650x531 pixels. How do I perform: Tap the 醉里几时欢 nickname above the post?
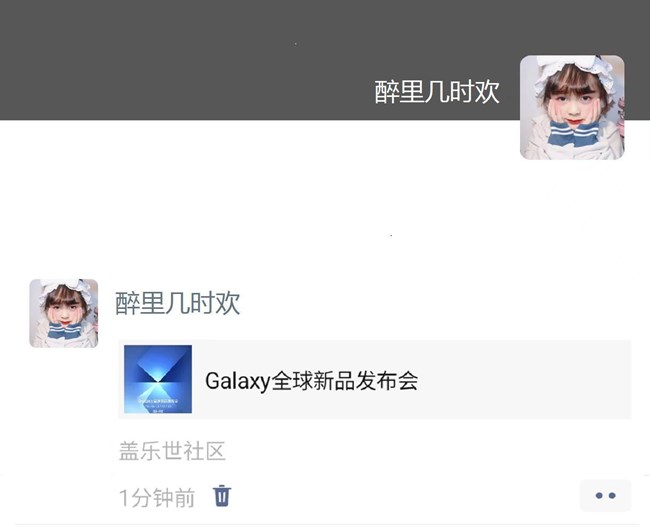pos(177,303)
